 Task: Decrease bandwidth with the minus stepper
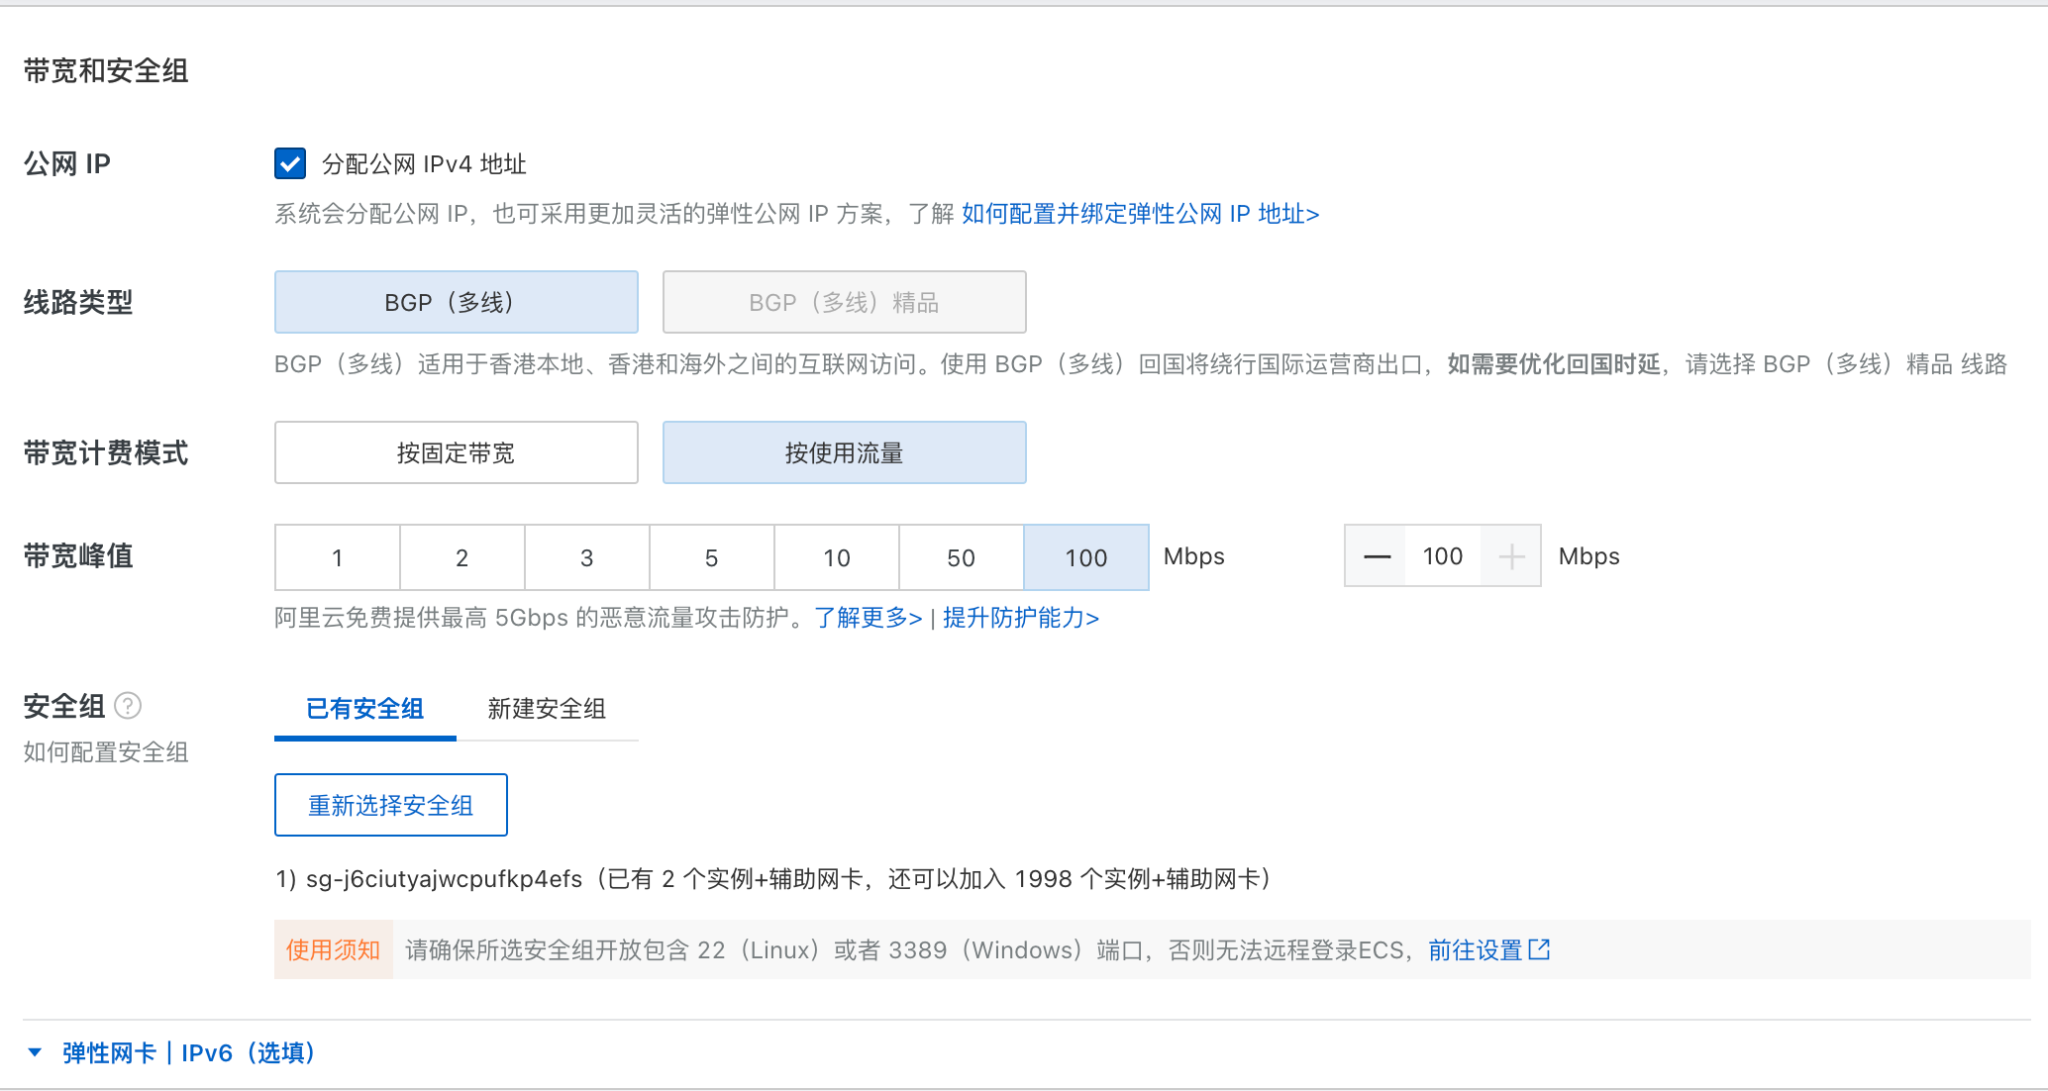click(1377, 556)
